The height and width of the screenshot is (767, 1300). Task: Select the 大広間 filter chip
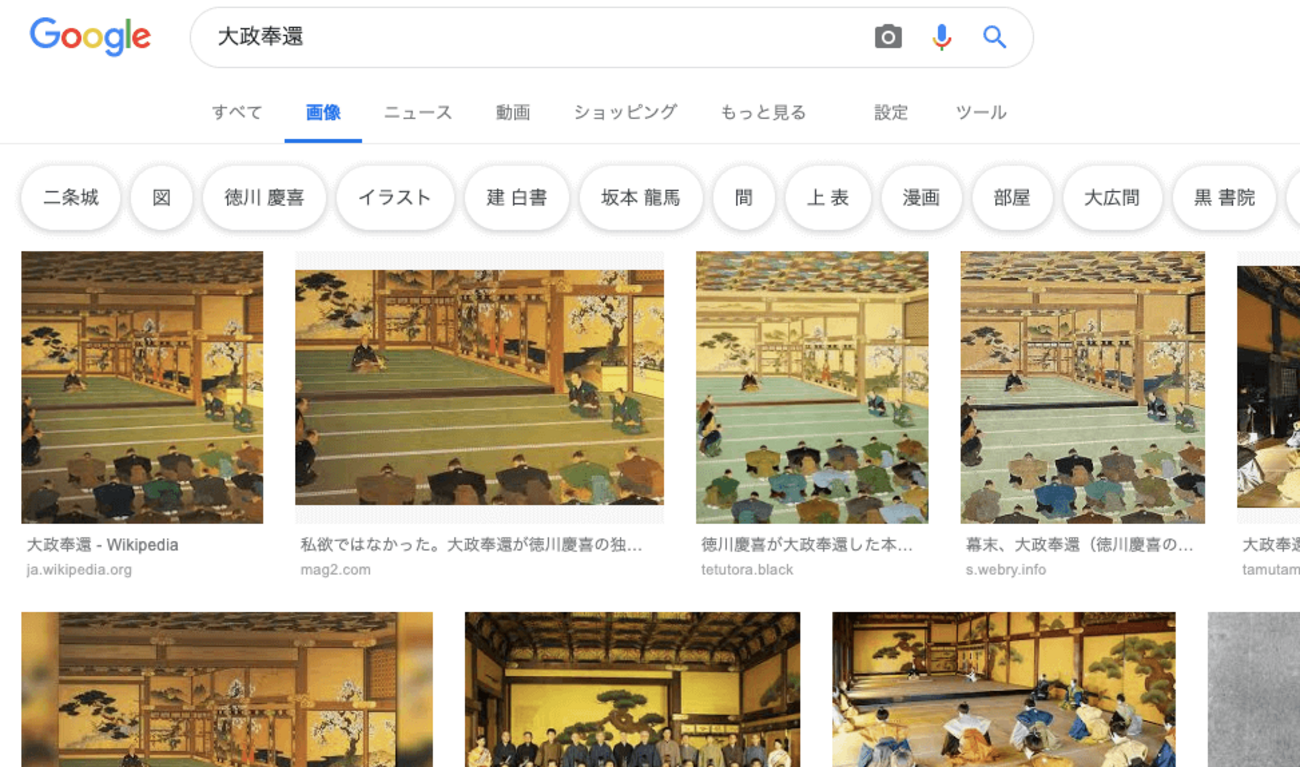1112,198
